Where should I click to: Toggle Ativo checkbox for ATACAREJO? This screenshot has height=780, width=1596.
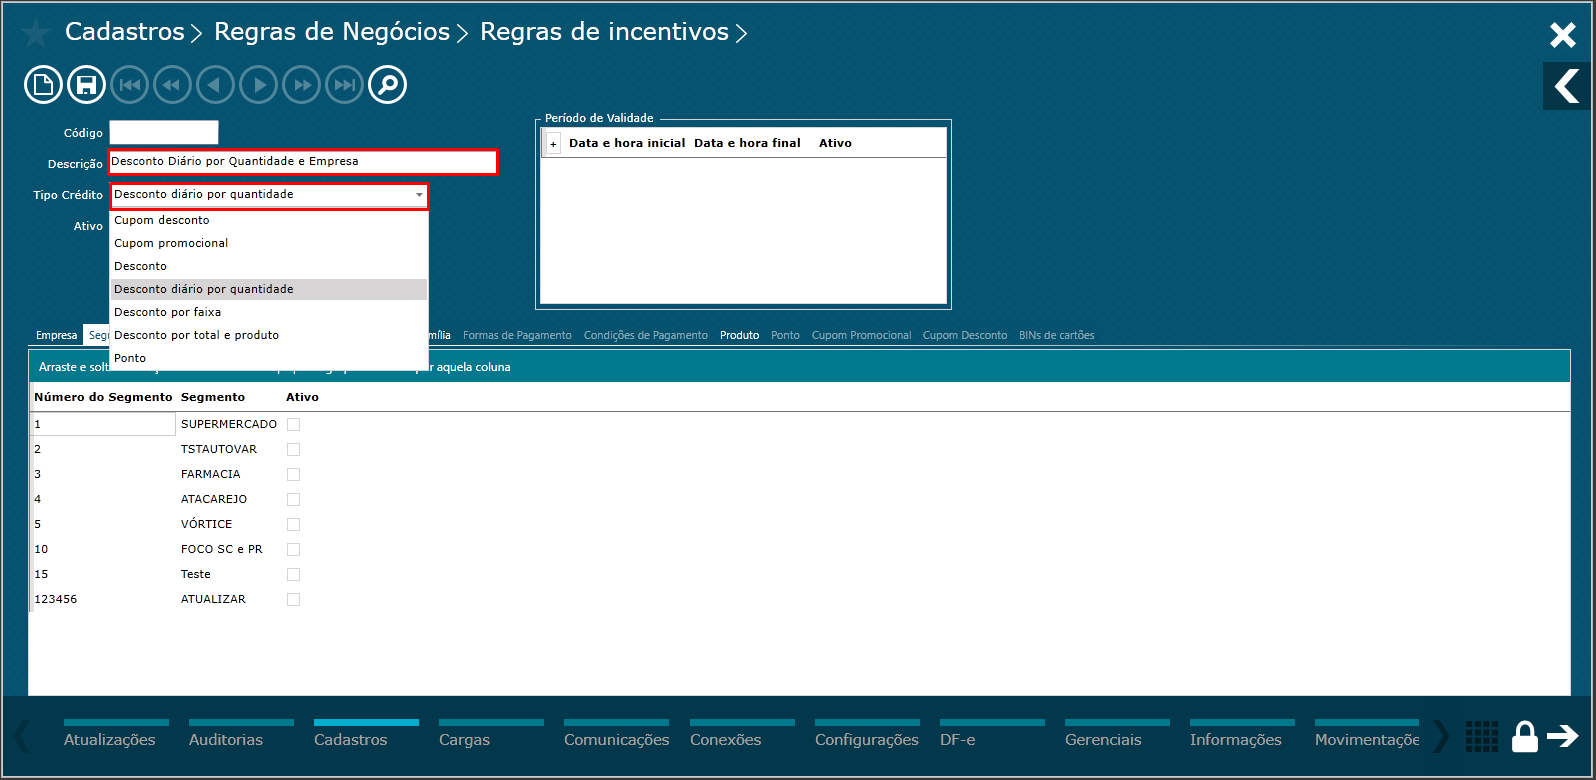coord(293,499)
